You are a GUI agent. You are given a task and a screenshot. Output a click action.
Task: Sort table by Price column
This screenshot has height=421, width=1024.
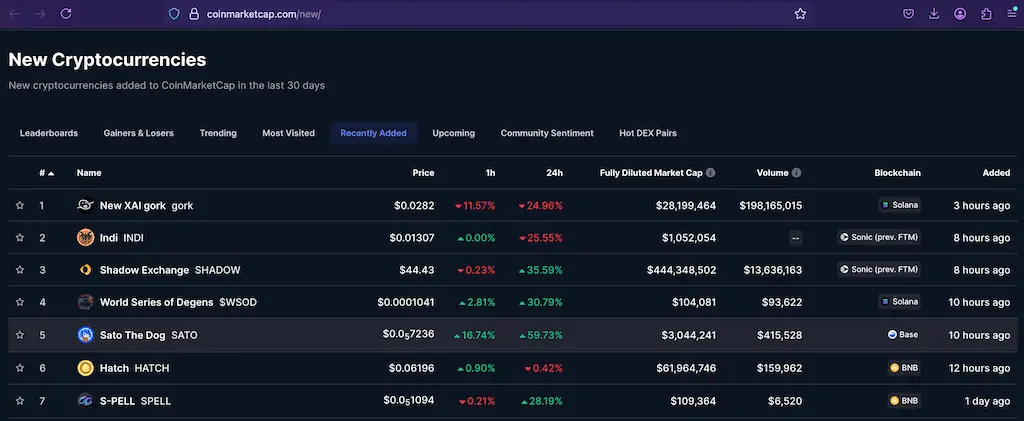(423, 173)
